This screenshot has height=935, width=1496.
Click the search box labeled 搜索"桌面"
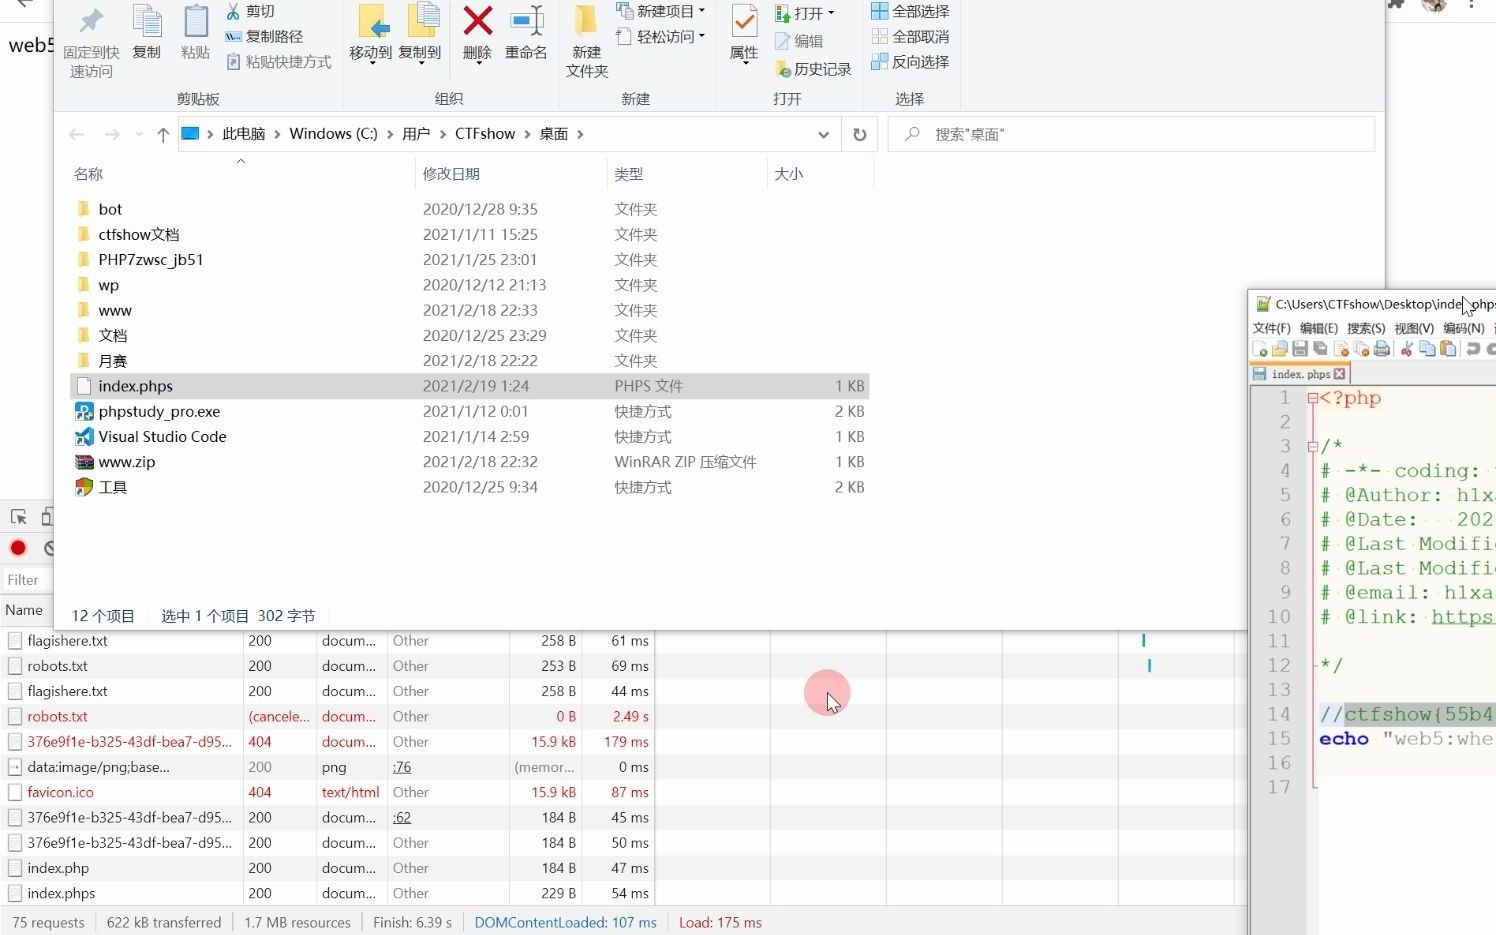click(1131, 134)
